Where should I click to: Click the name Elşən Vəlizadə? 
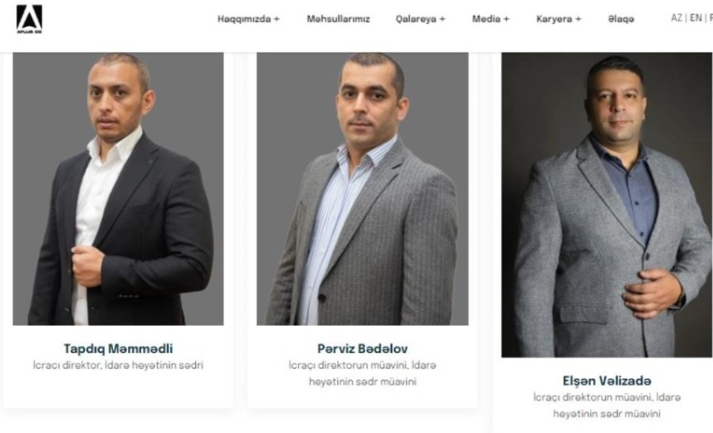coord(607,381)
